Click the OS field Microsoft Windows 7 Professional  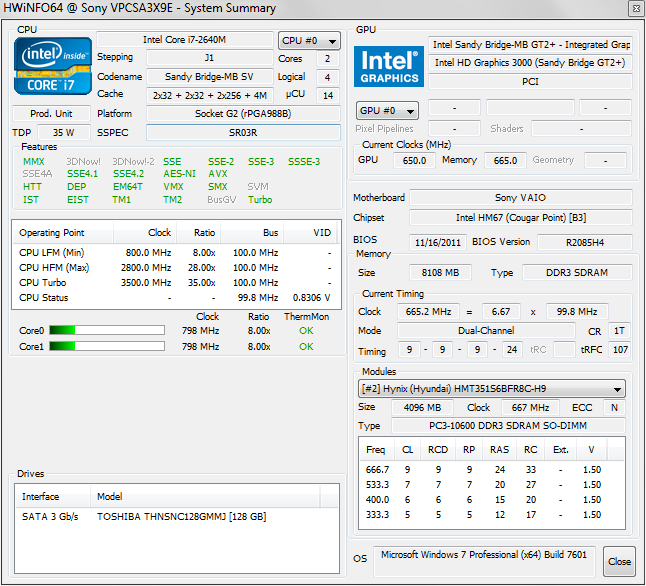coord(484,561)
